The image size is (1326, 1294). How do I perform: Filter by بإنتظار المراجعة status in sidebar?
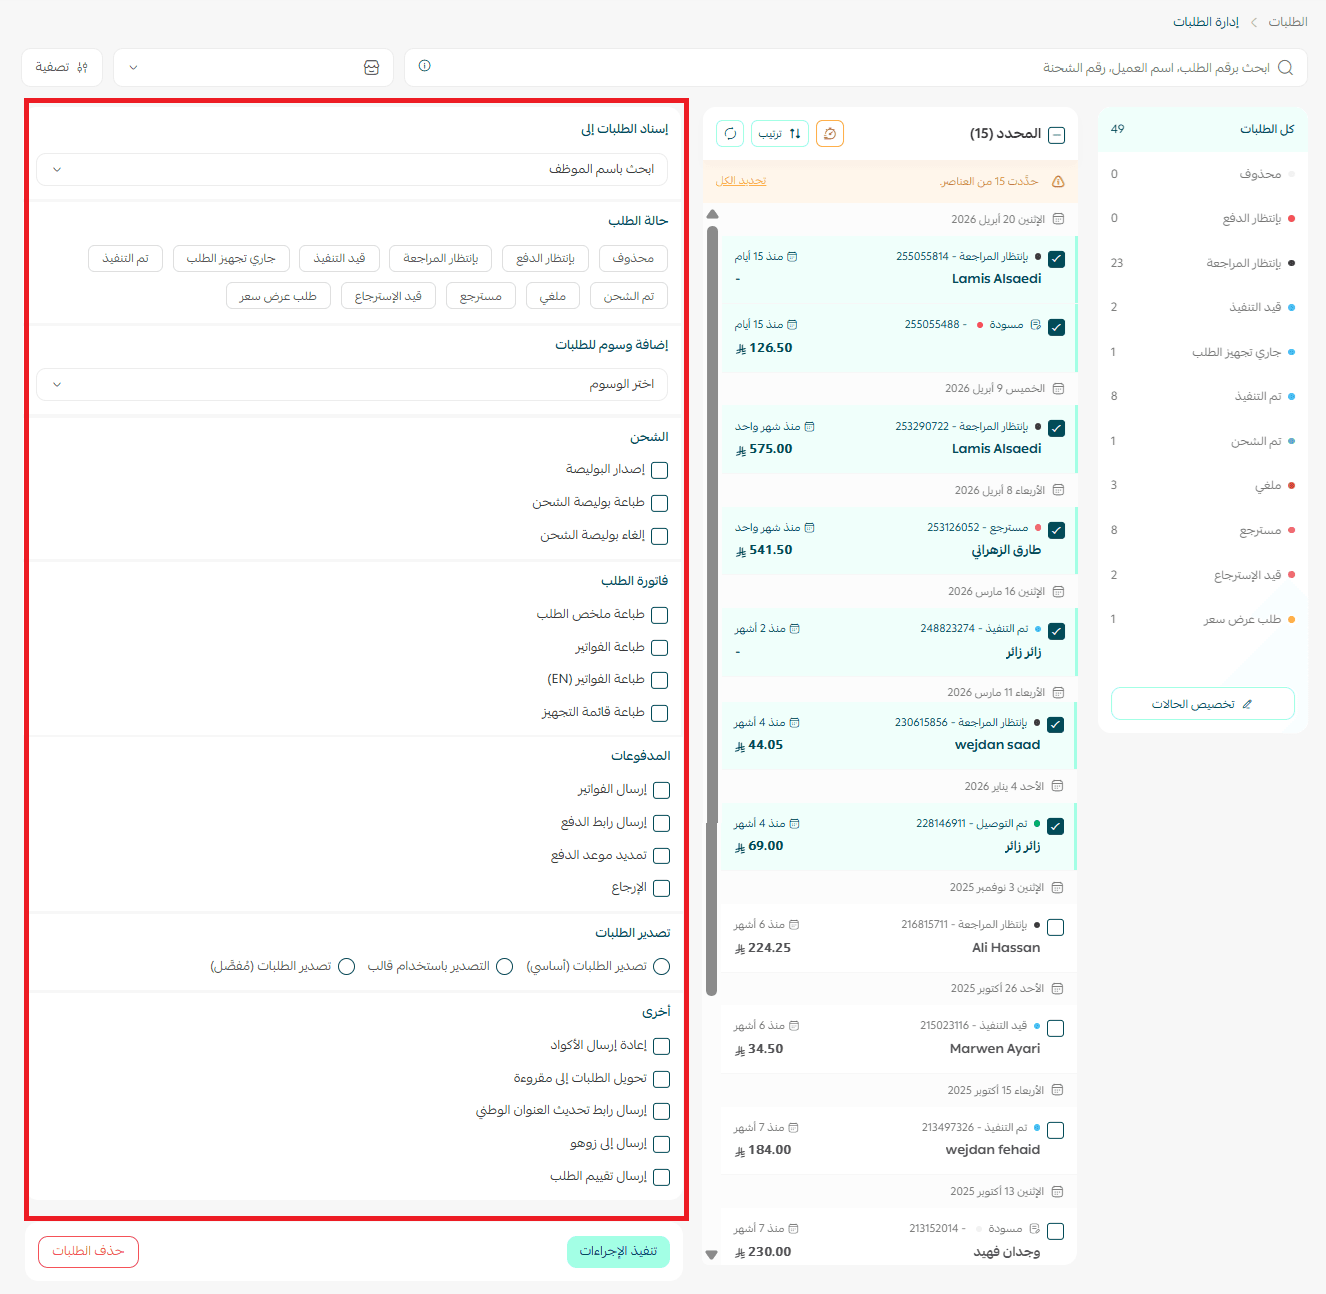[1202, 263]
